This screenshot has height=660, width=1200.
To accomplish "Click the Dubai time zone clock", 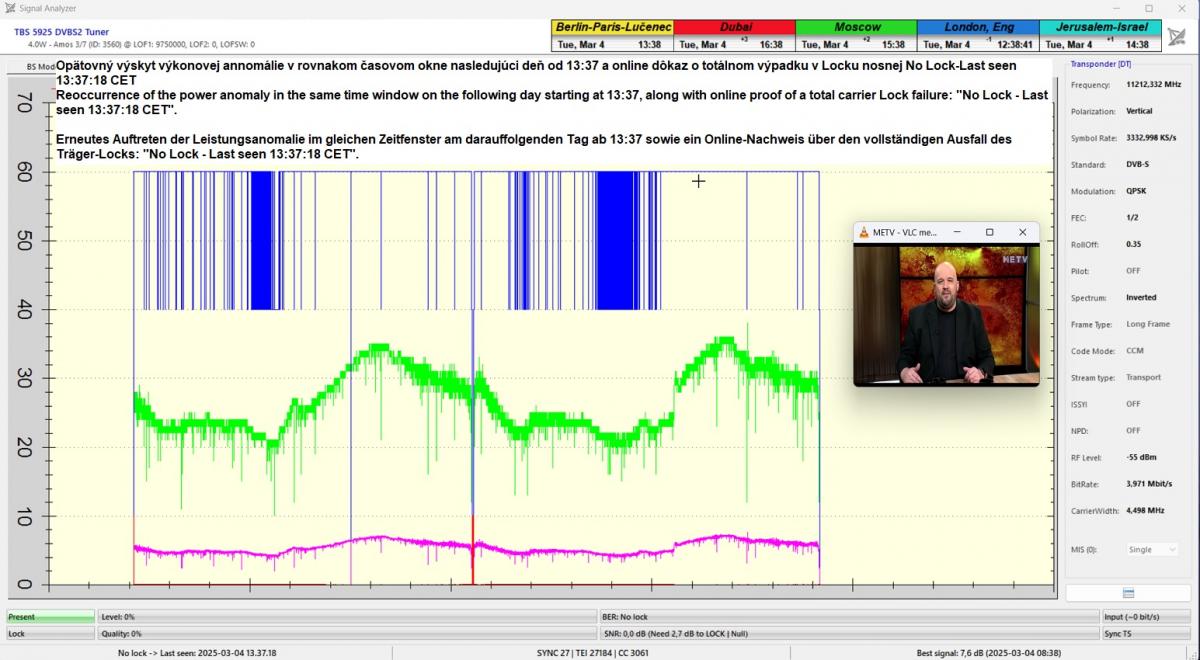I will click(x=735, y=35).
